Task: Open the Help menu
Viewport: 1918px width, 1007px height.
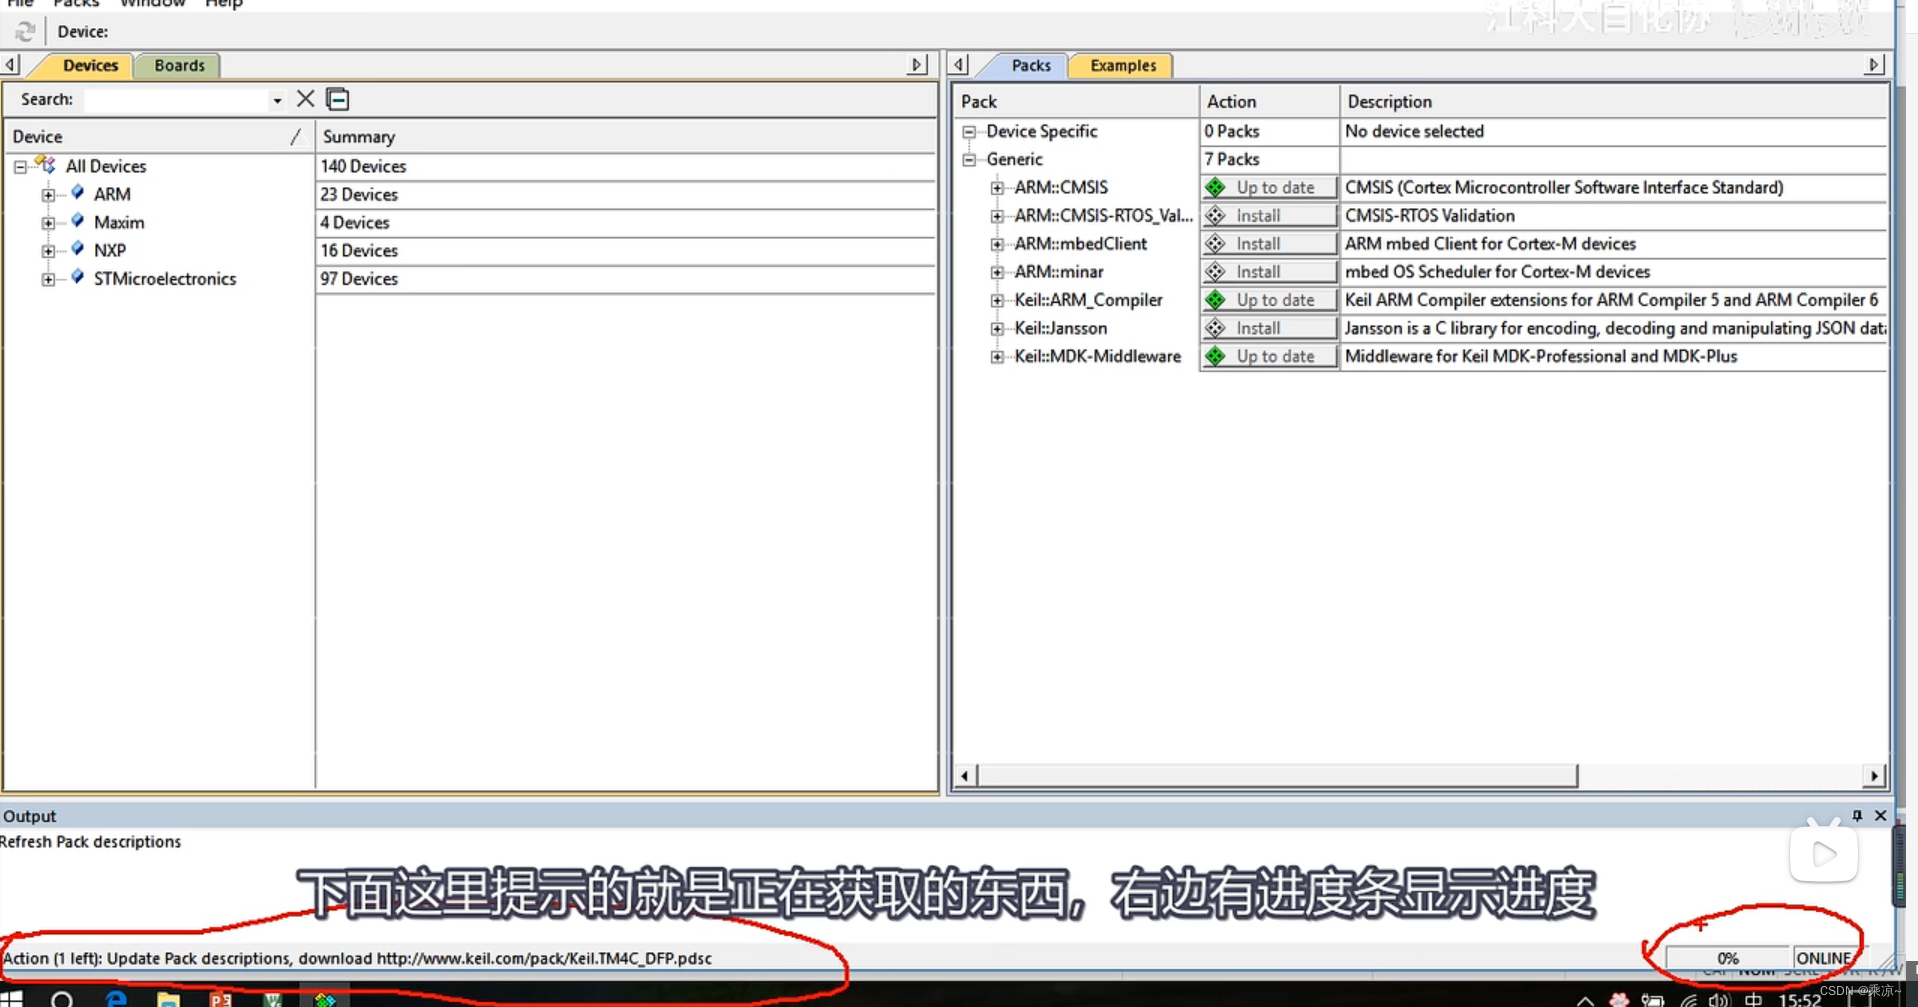Action: pos(223,4)
